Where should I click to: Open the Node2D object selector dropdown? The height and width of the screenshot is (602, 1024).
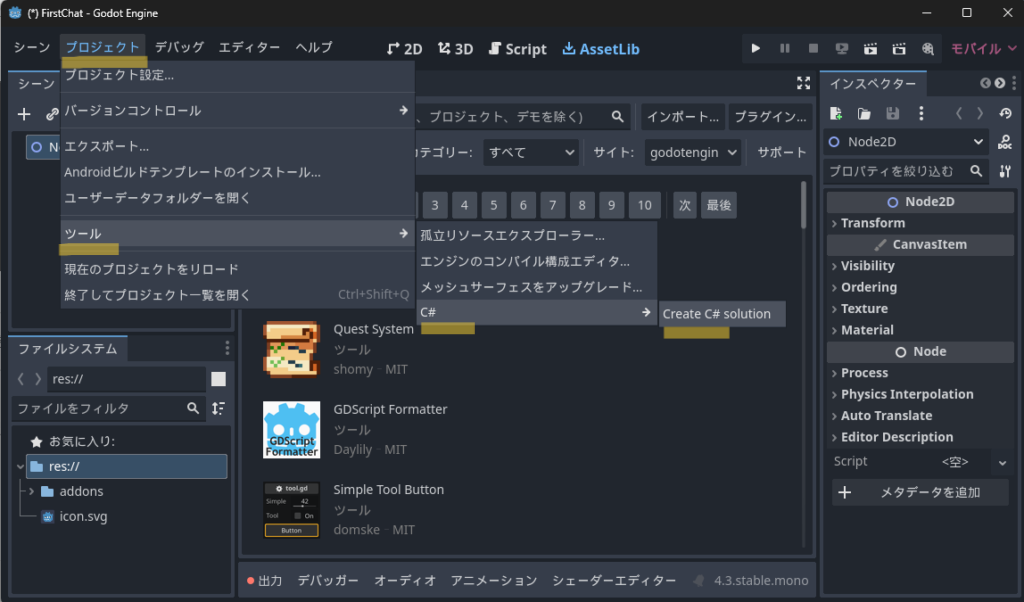pos(906,142)
